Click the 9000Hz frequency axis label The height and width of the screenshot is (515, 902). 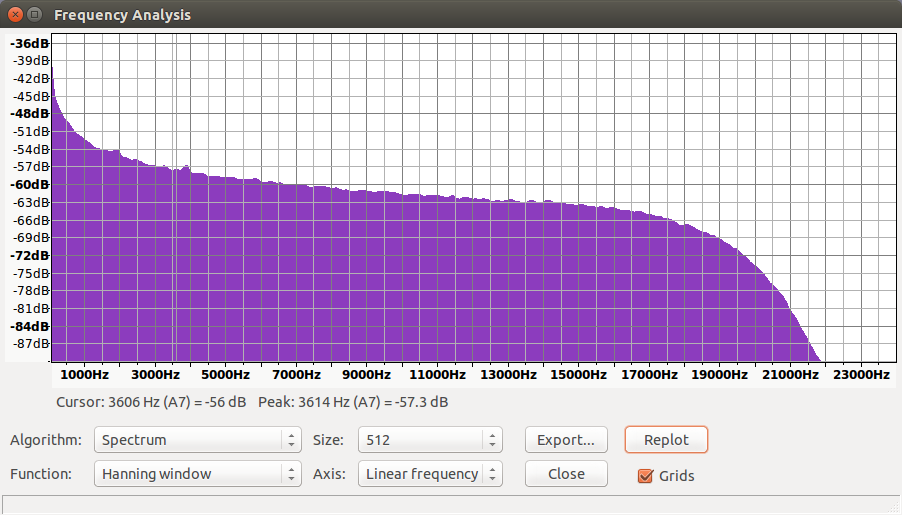pos(366,375)
